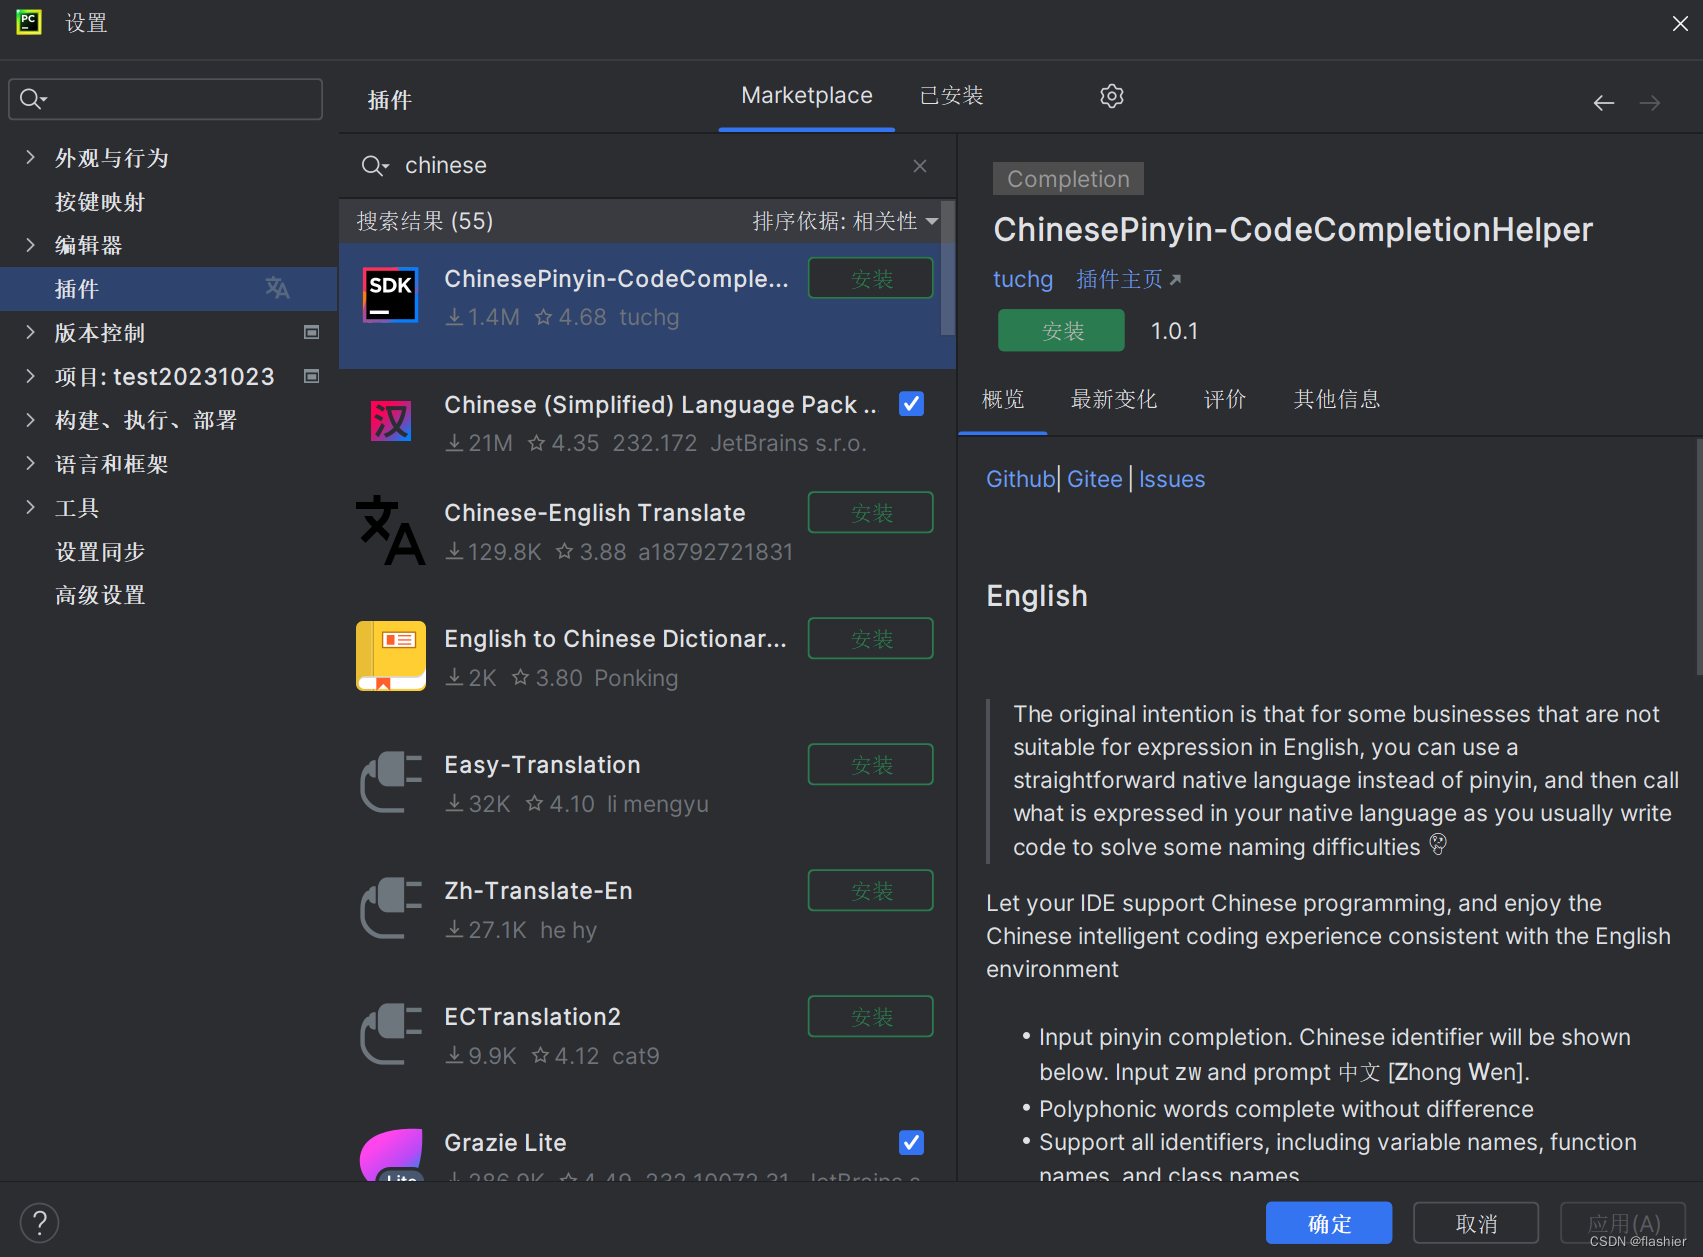The width and height of the screenshot is (1703, 1257).
Task: Expand the 工具 settings section
Action: click(x=30, y=507)
